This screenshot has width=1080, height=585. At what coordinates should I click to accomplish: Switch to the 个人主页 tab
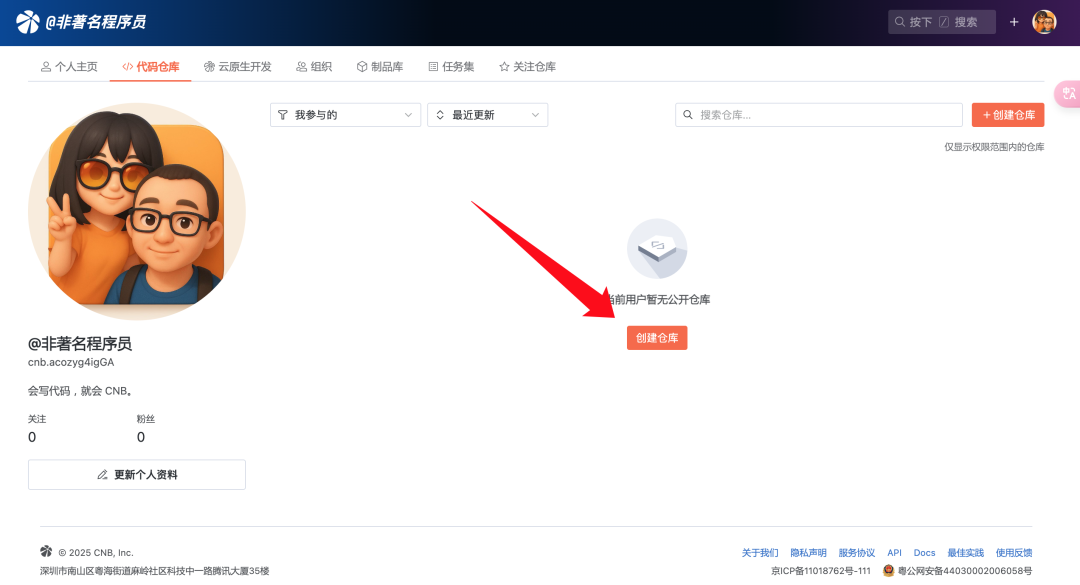(x=68, y=66)
